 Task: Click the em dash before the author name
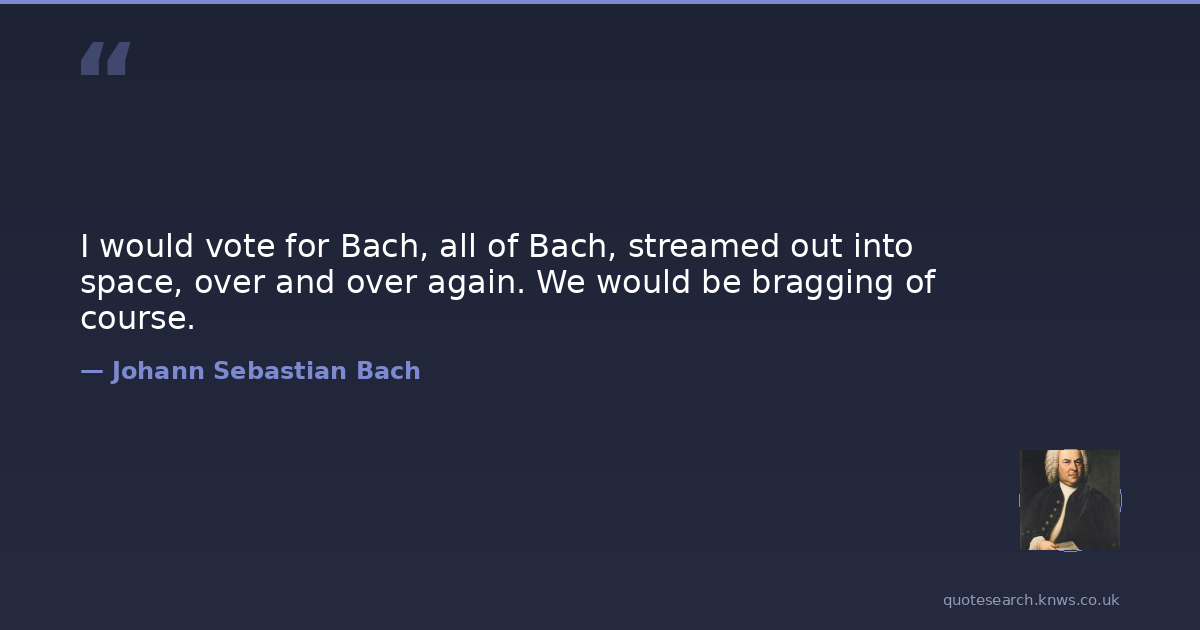(91, 371)
